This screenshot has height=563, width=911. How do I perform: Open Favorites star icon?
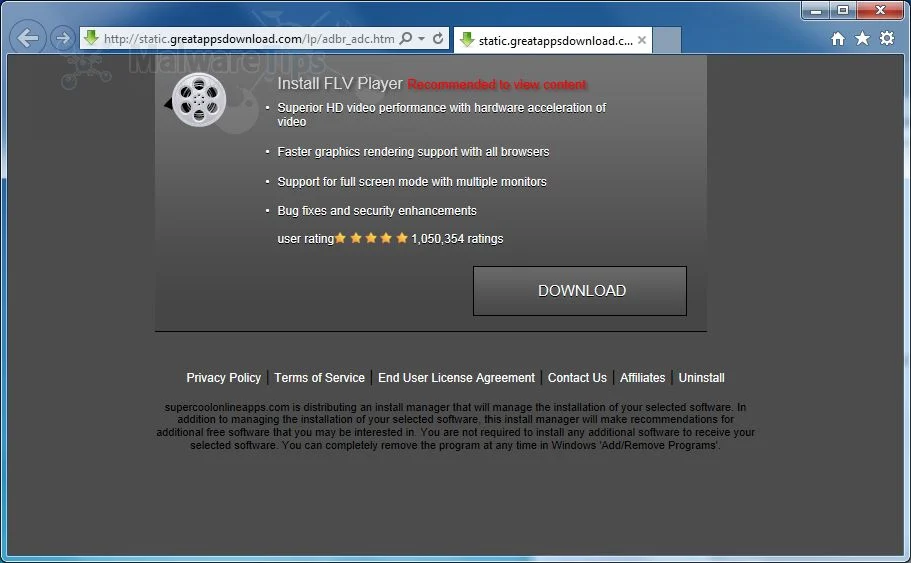point(862,38)
